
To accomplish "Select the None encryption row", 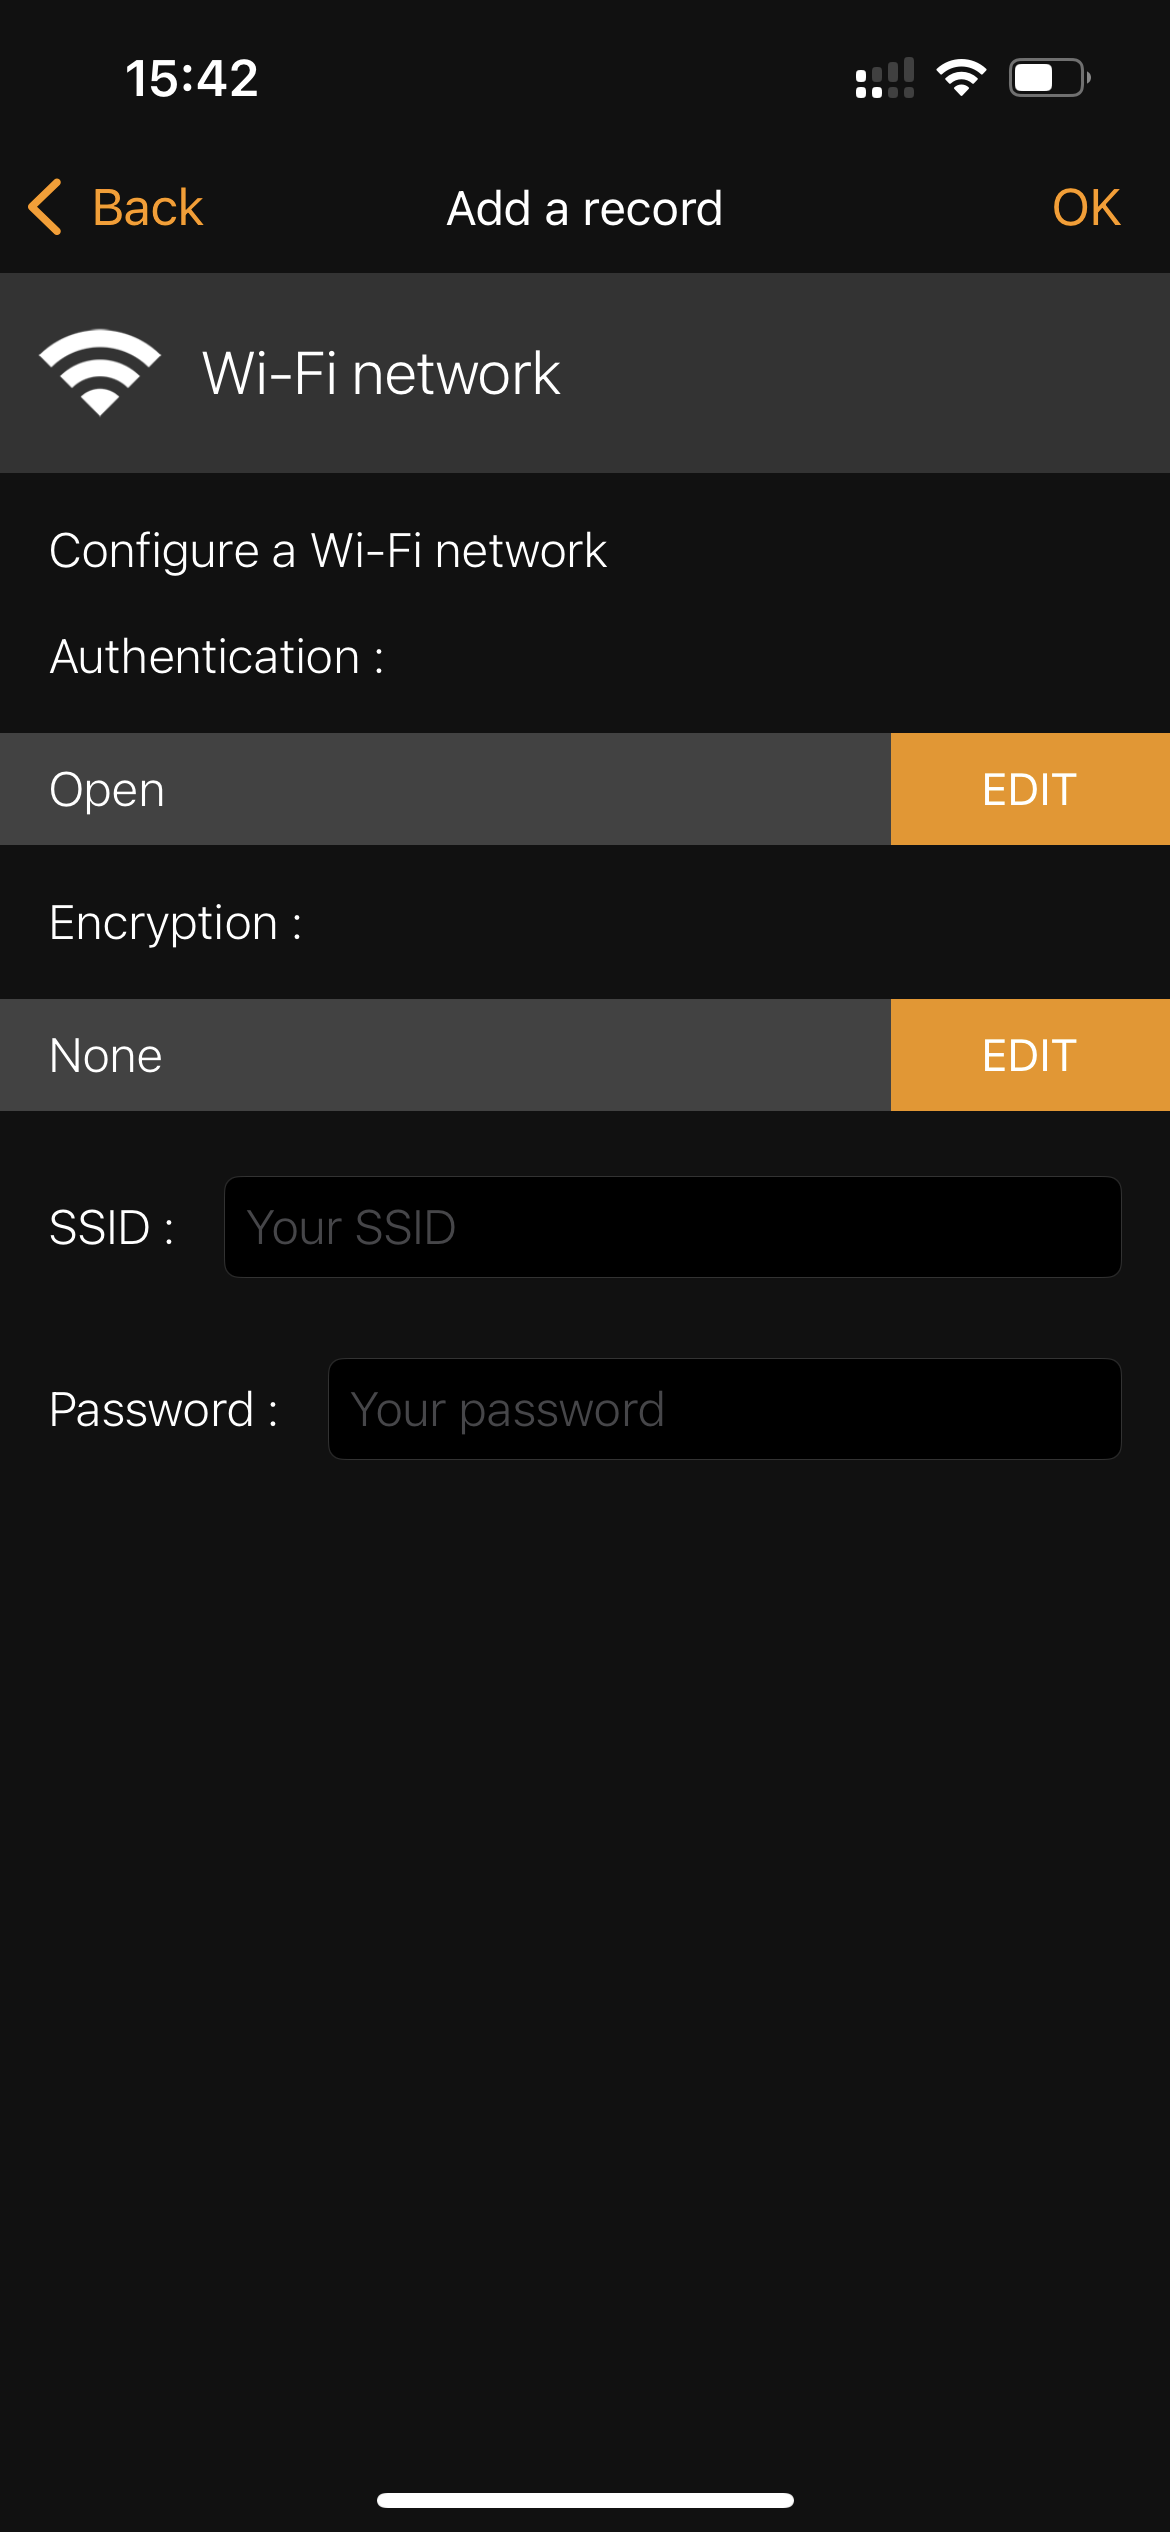I will click(445, 1055).
